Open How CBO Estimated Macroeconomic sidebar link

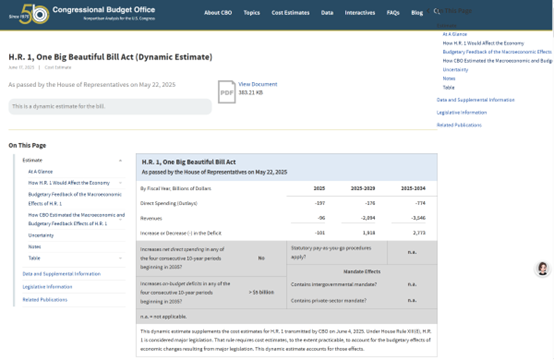pyautogui.click(x=76, y=219)
